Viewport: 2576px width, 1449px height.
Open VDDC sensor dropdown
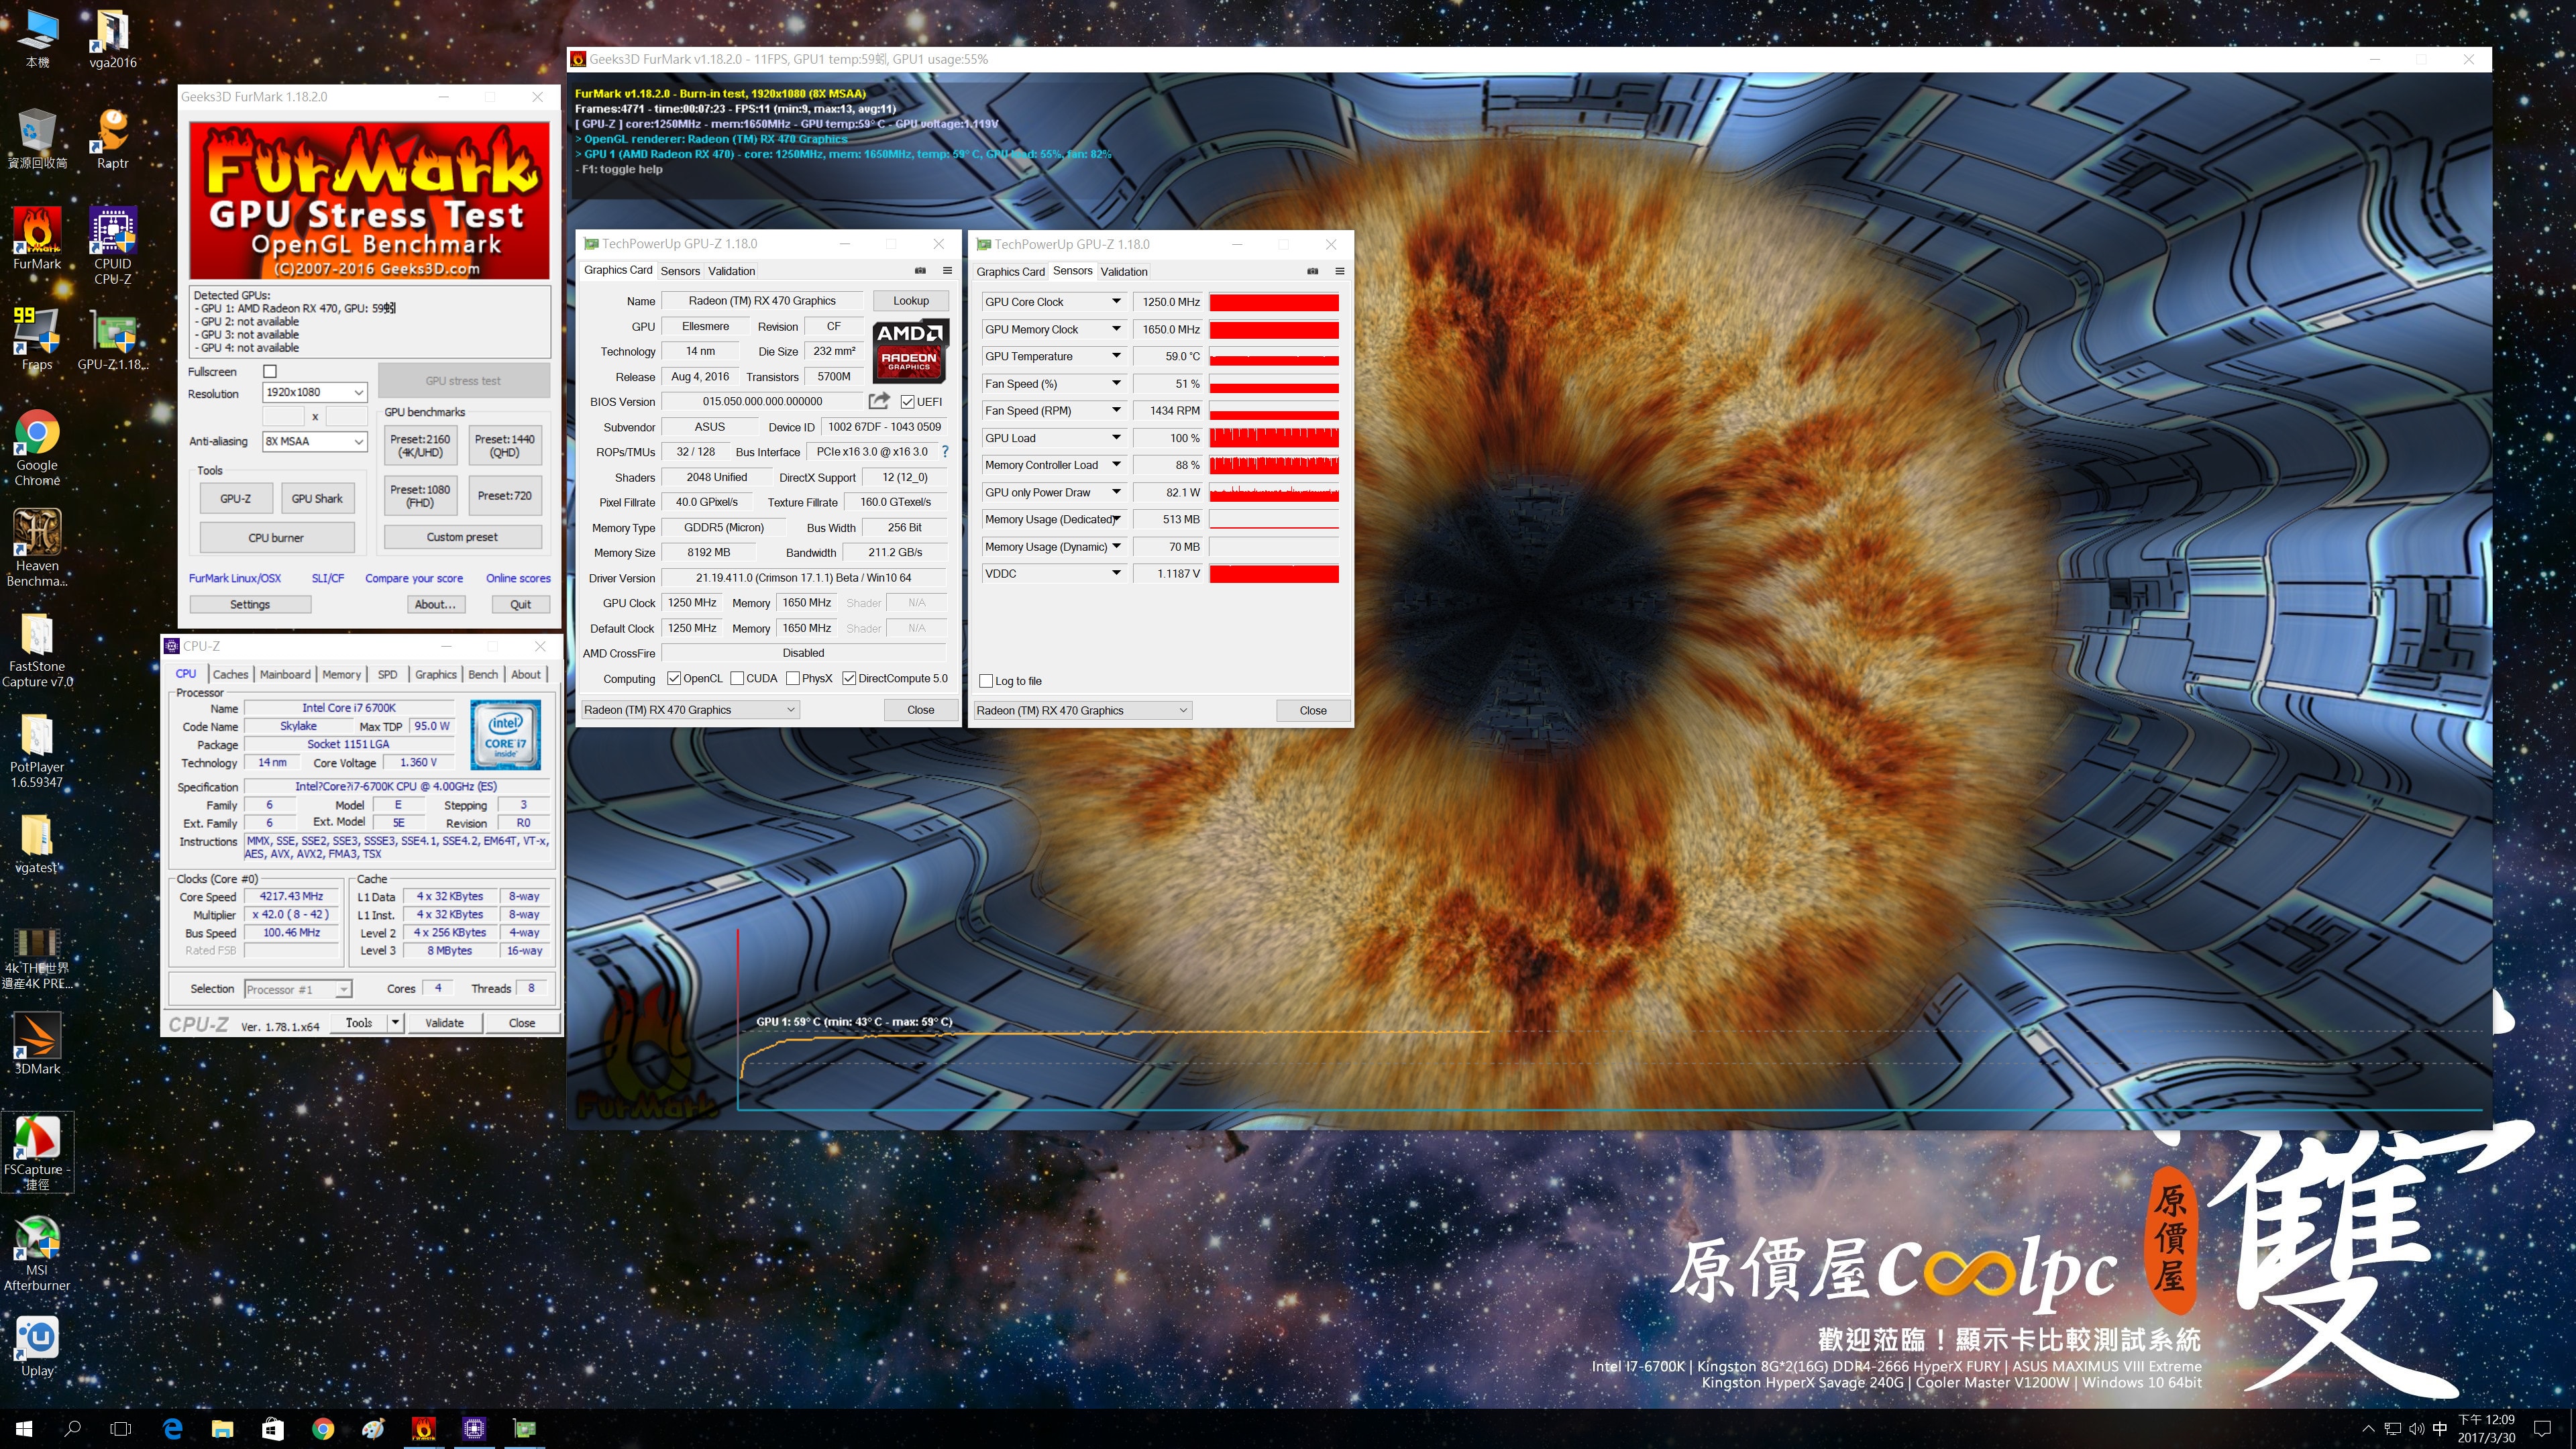pyautogui.click(x=1116, y=573)
